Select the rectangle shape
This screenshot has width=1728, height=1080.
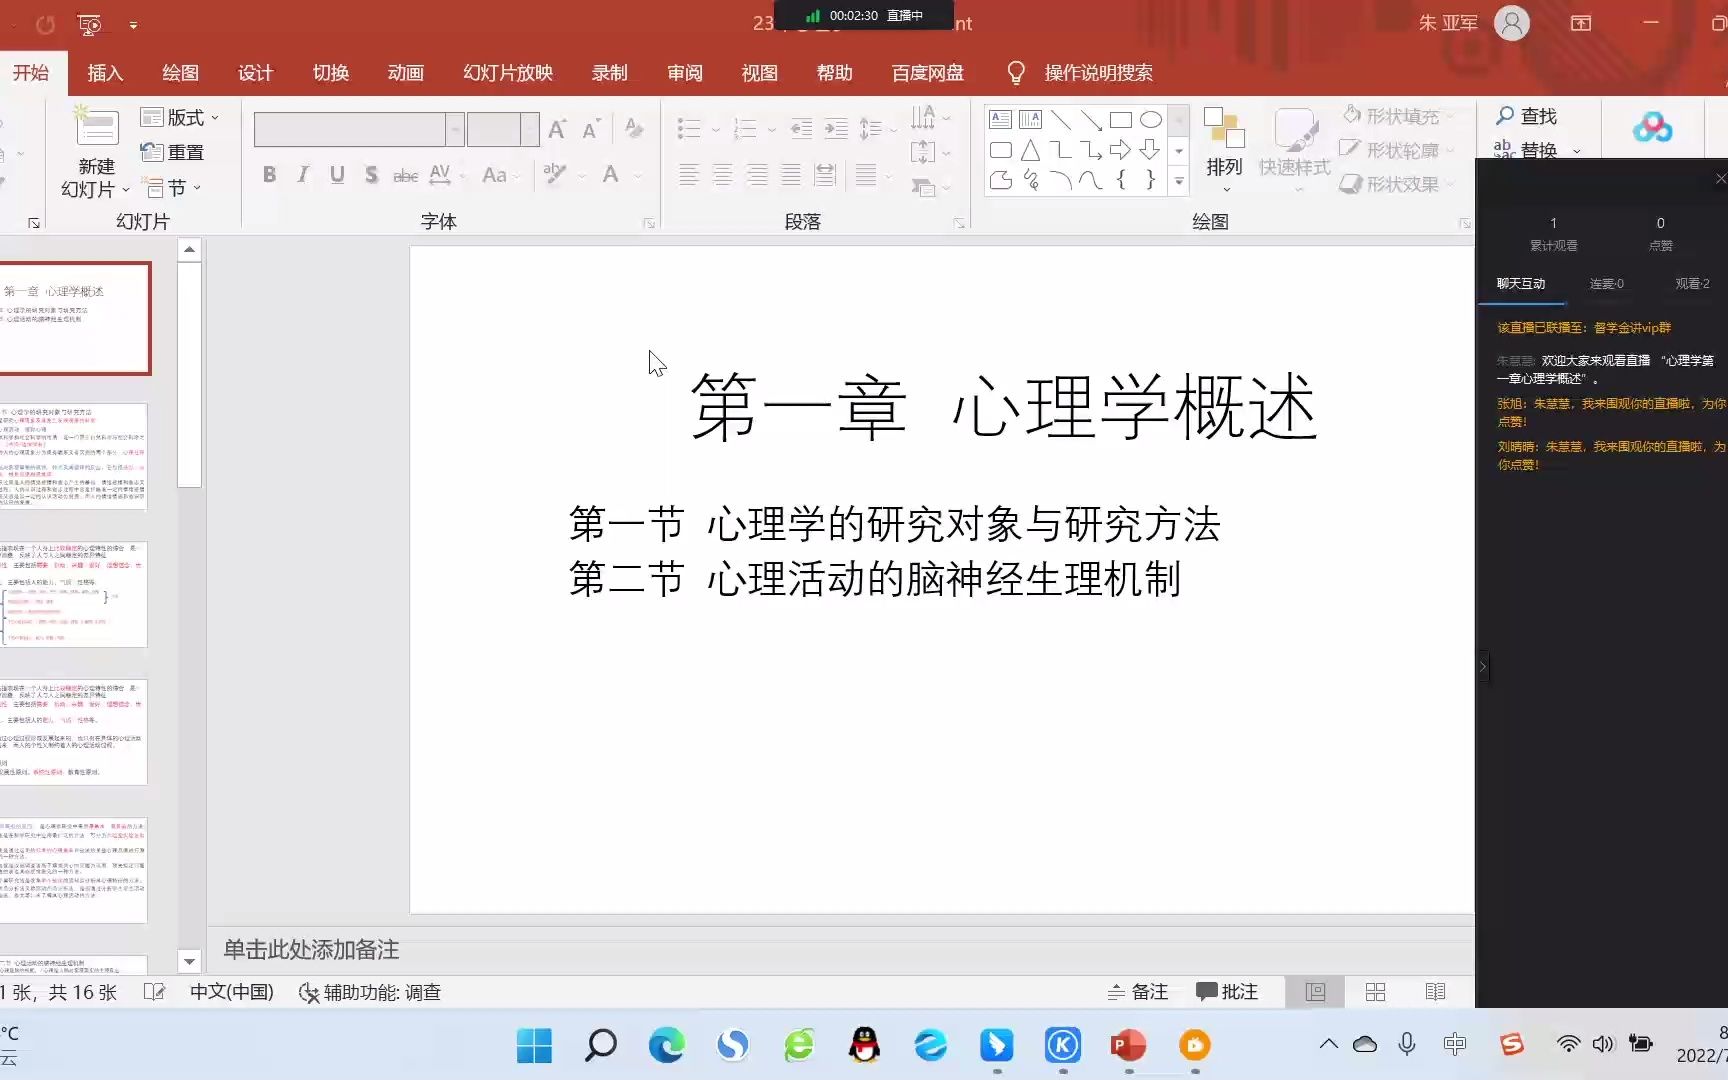[1121, 120]
